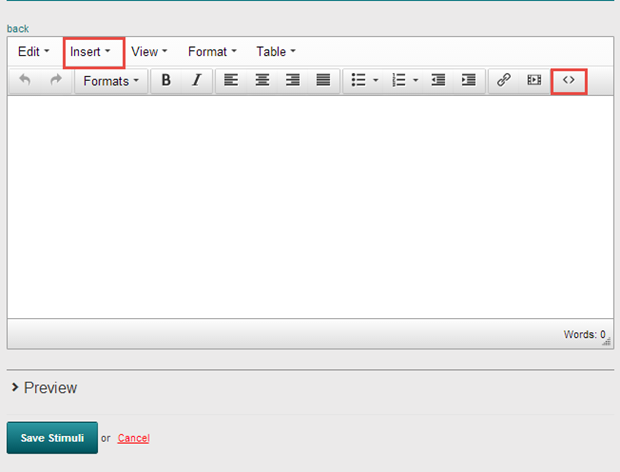Decrease the indent level
Viewport: 620px width, 472px height.
click(x=438, y=81)
